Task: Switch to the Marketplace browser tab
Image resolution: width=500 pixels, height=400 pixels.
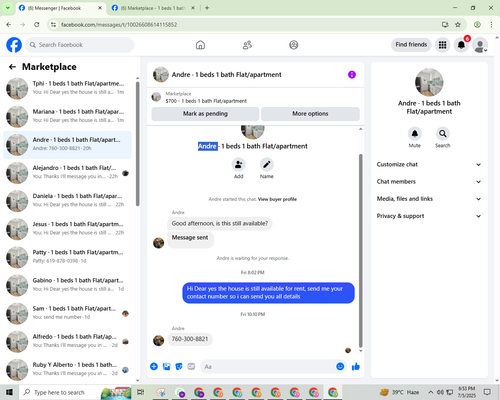Action: coord(153,8)
